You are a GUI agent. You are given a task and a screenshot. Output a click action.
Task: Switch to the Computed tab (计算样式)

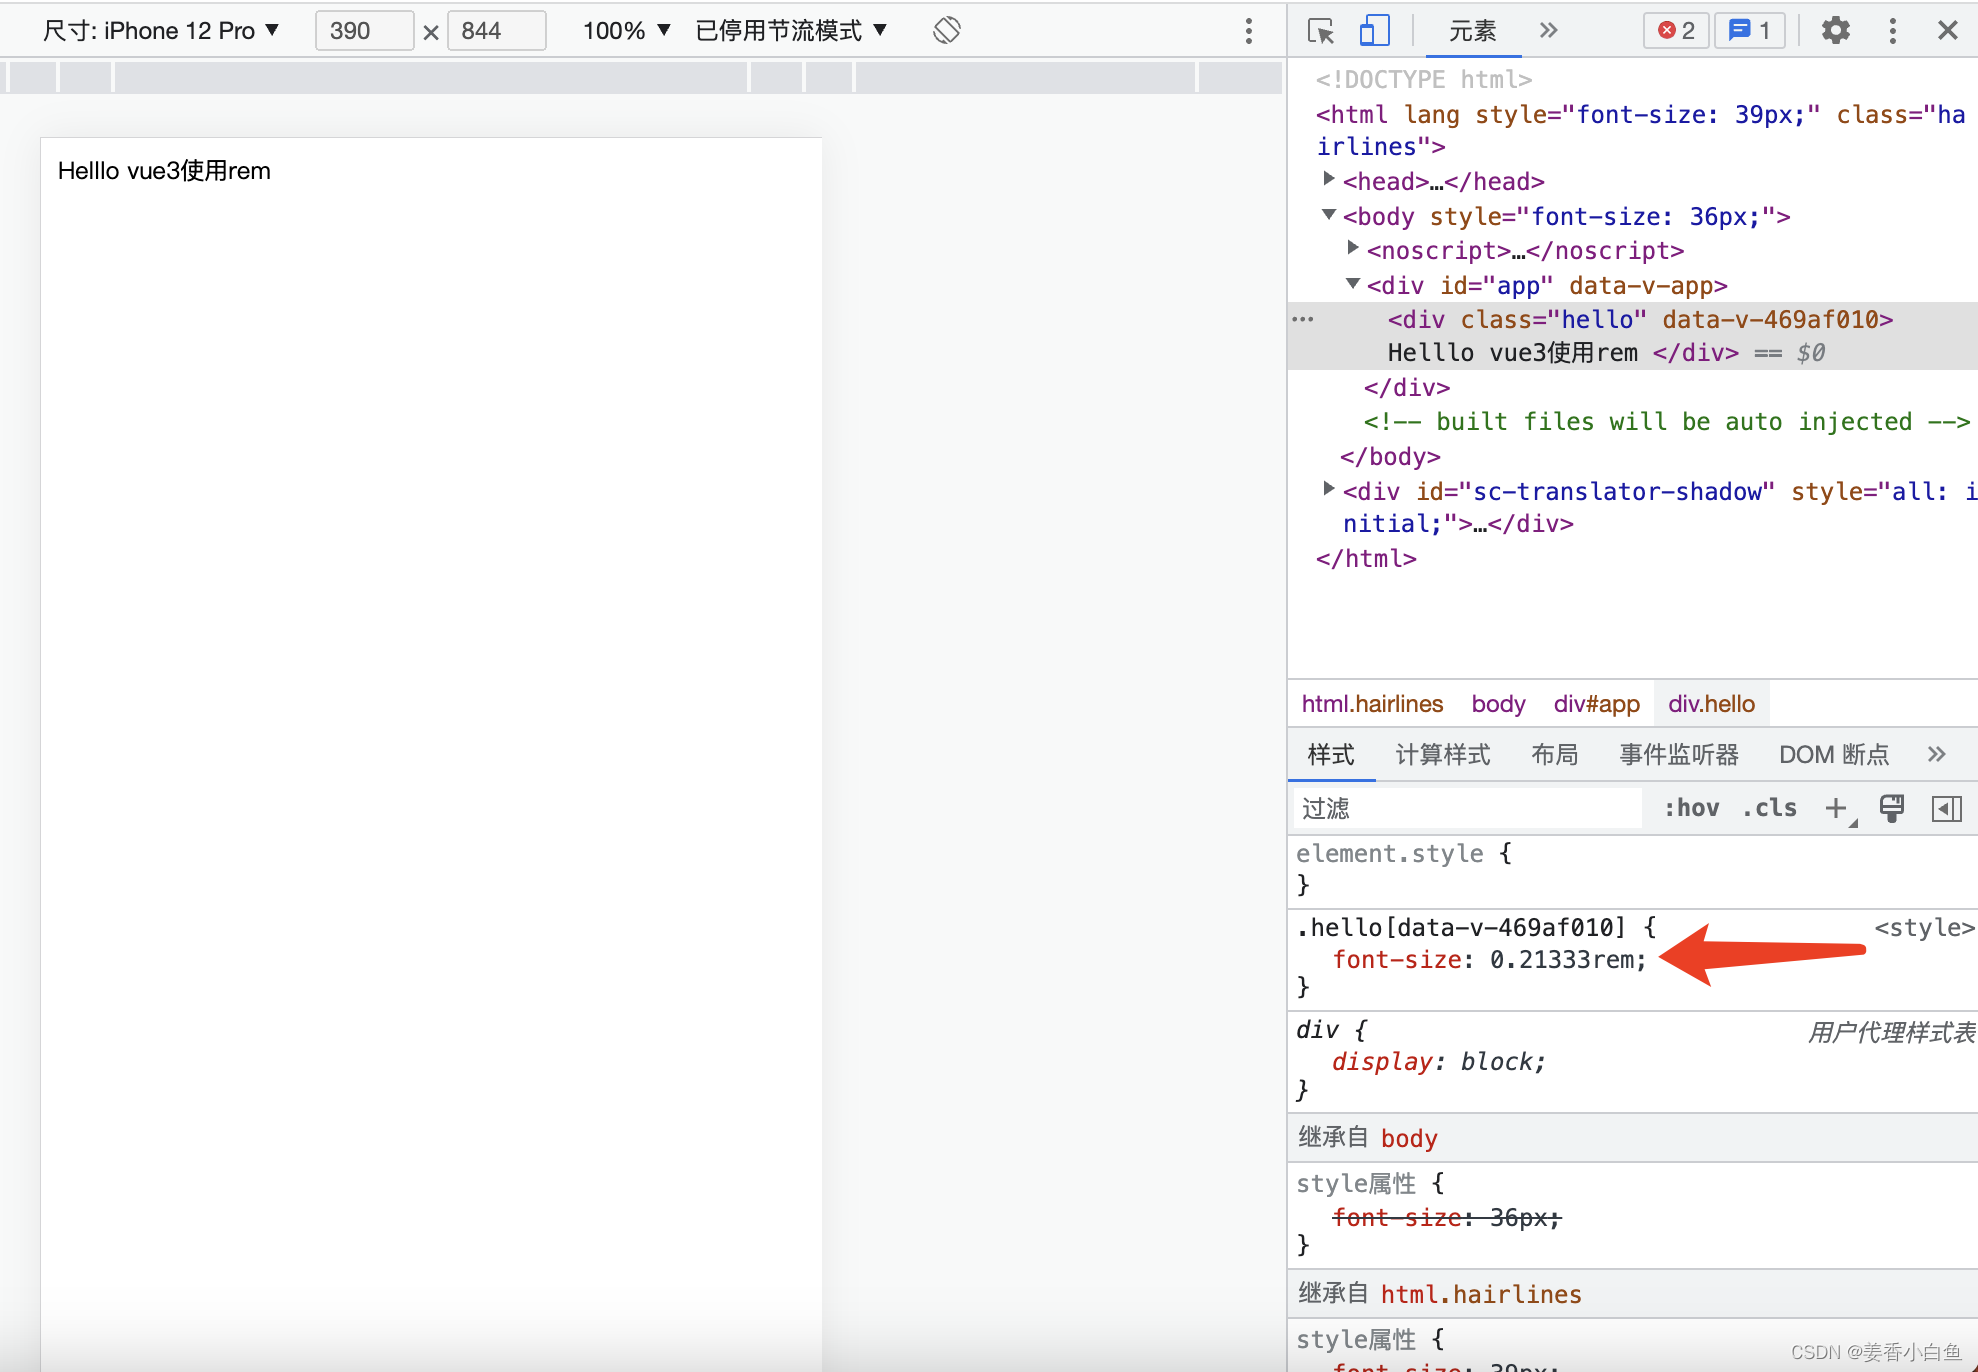[x=1443, y=755]
